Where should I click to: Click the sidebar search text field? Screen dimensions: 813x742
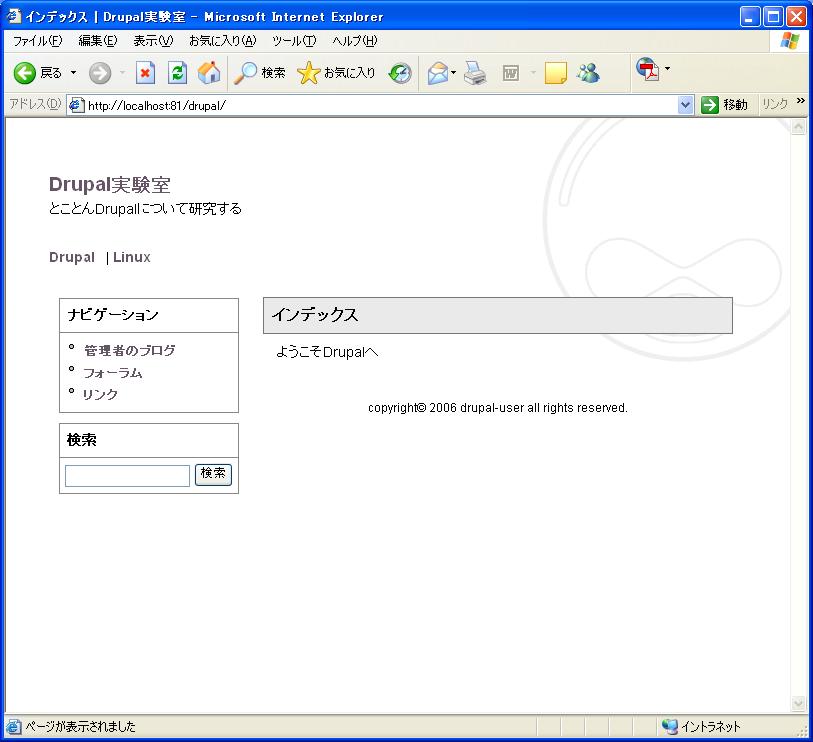[x=127, y=475]
